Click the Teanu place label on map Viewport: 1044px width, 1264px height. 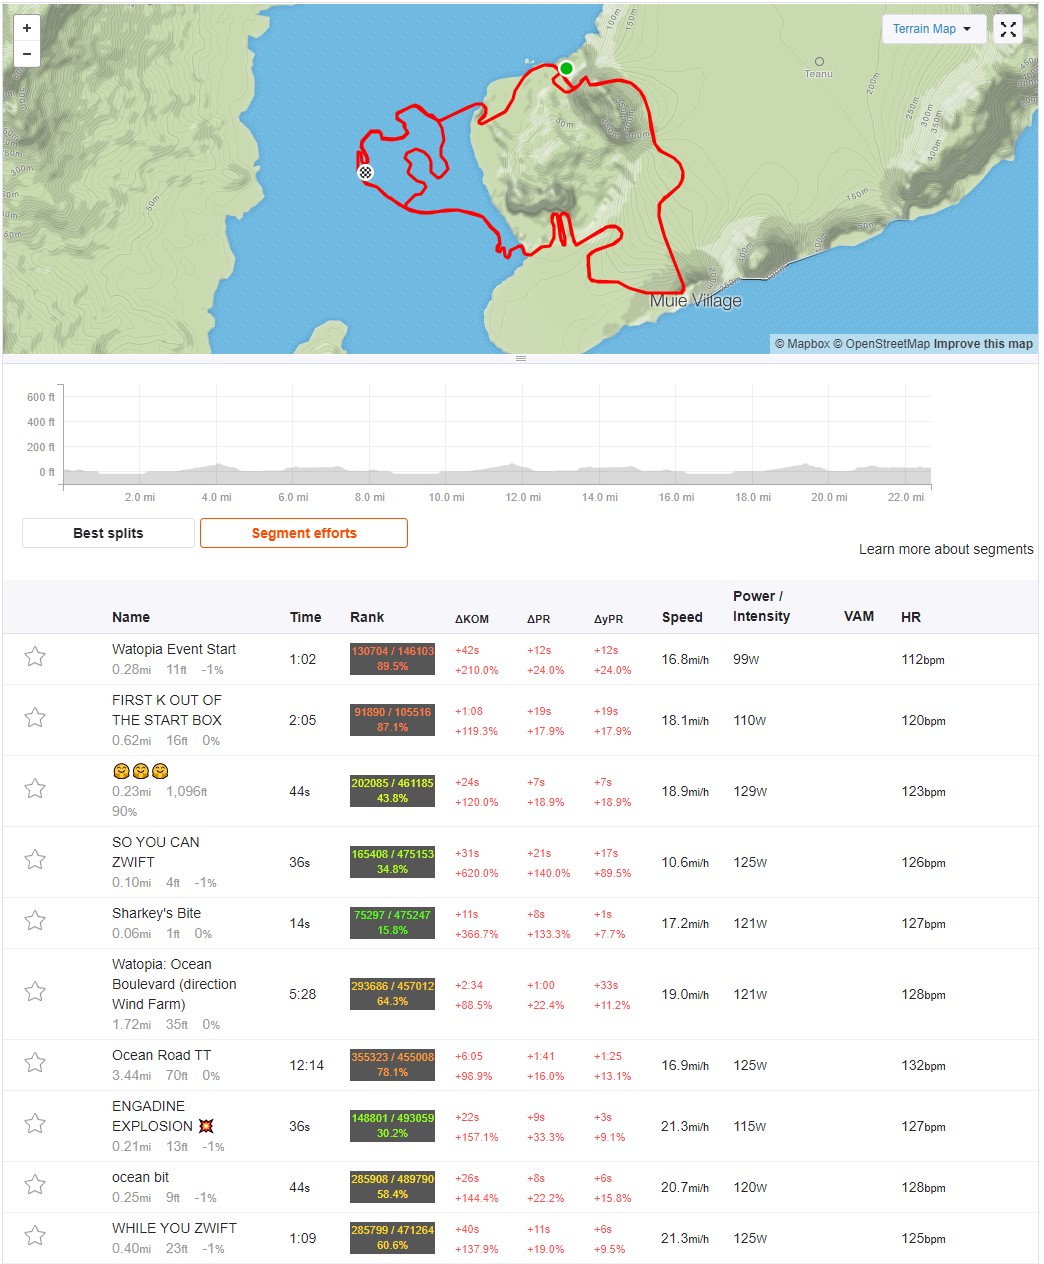tap(818, 73)
